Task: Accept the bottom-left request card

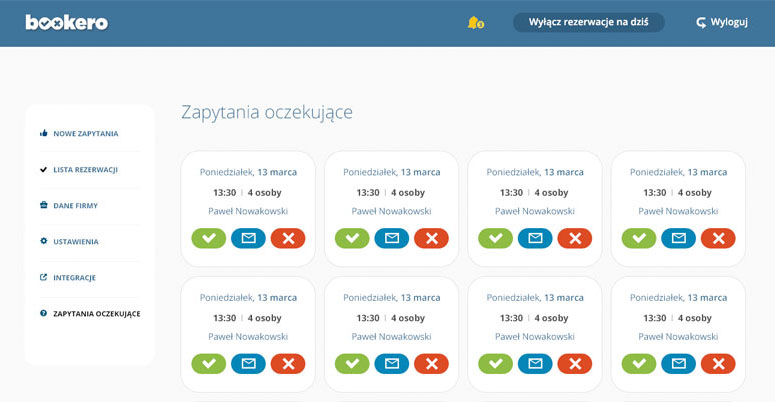Action: pos(208,364)
